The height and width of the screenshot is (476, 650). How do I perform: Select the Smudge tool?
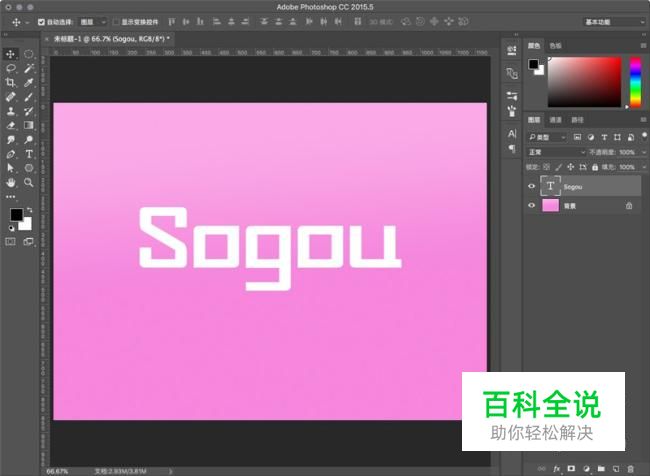tap(10, 140)
